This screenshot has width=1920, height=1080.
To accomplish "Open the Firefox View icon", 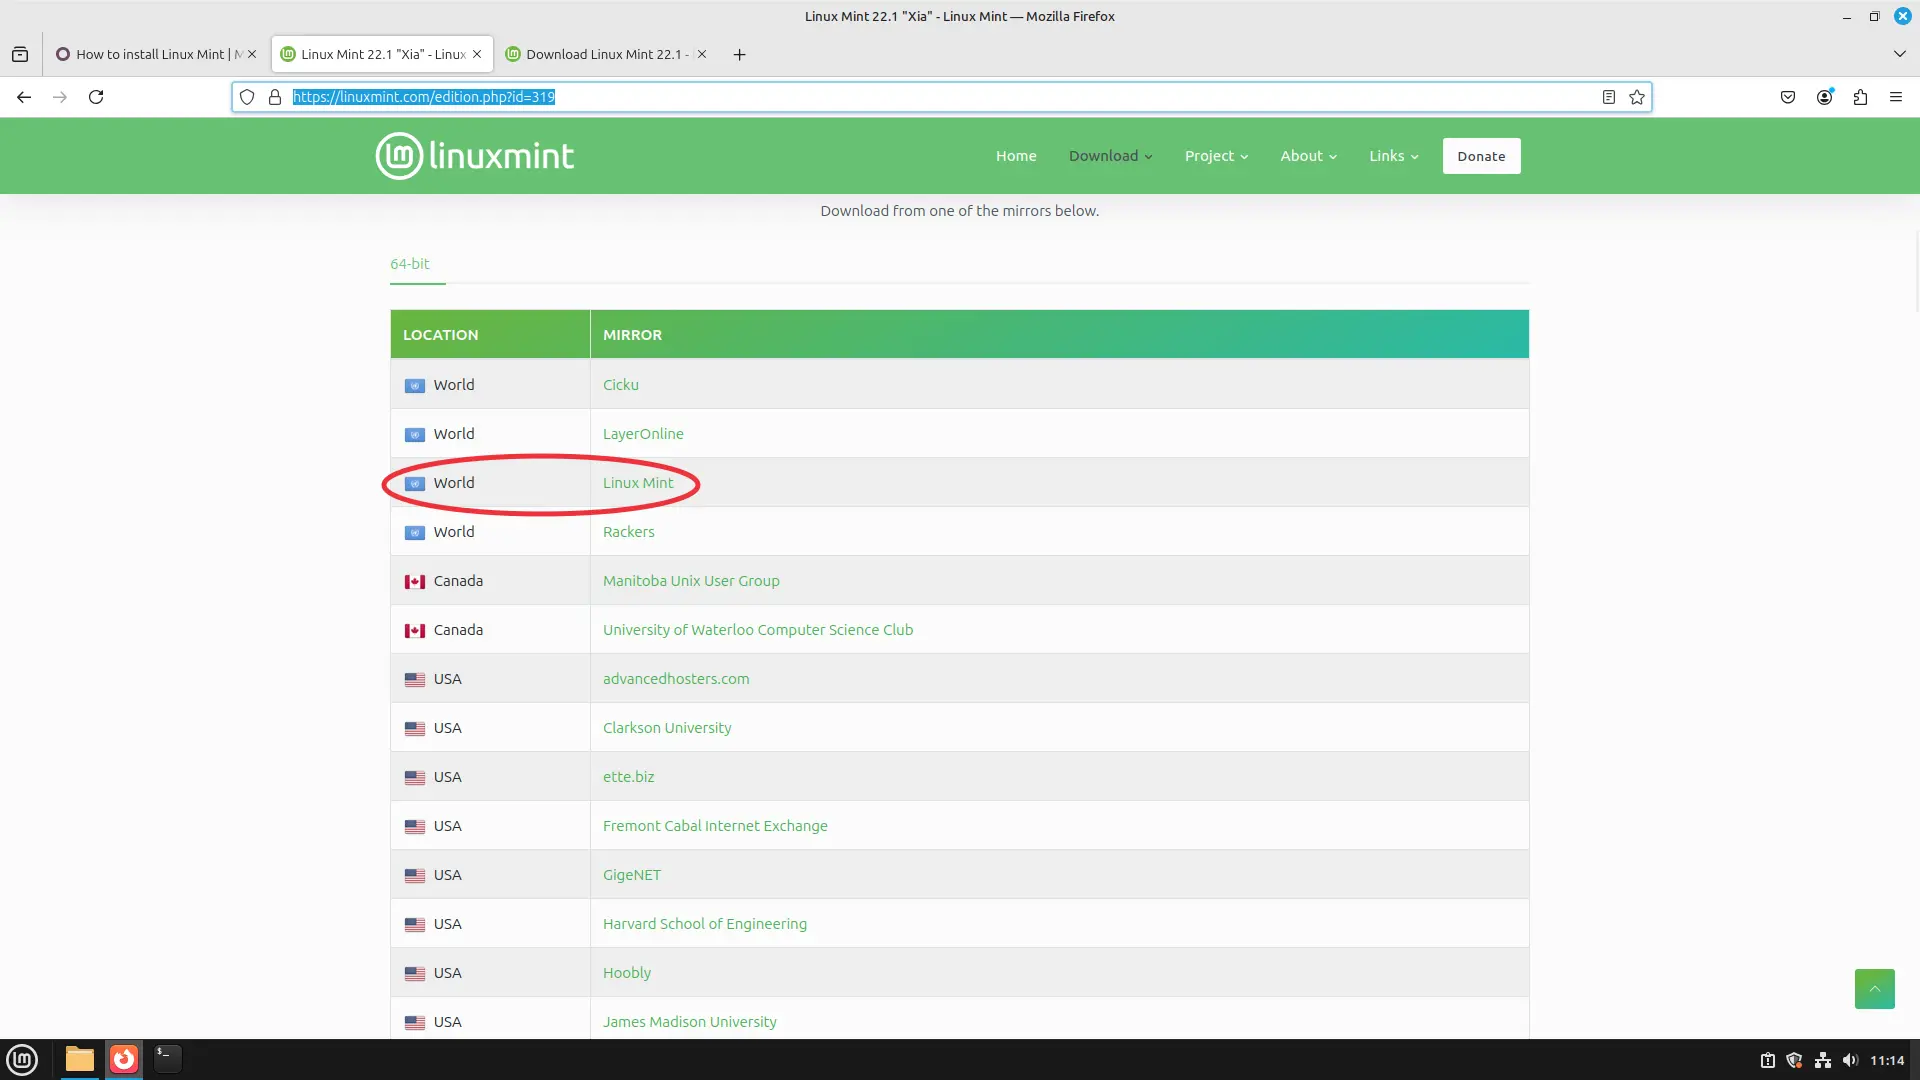I will [20, 54].
